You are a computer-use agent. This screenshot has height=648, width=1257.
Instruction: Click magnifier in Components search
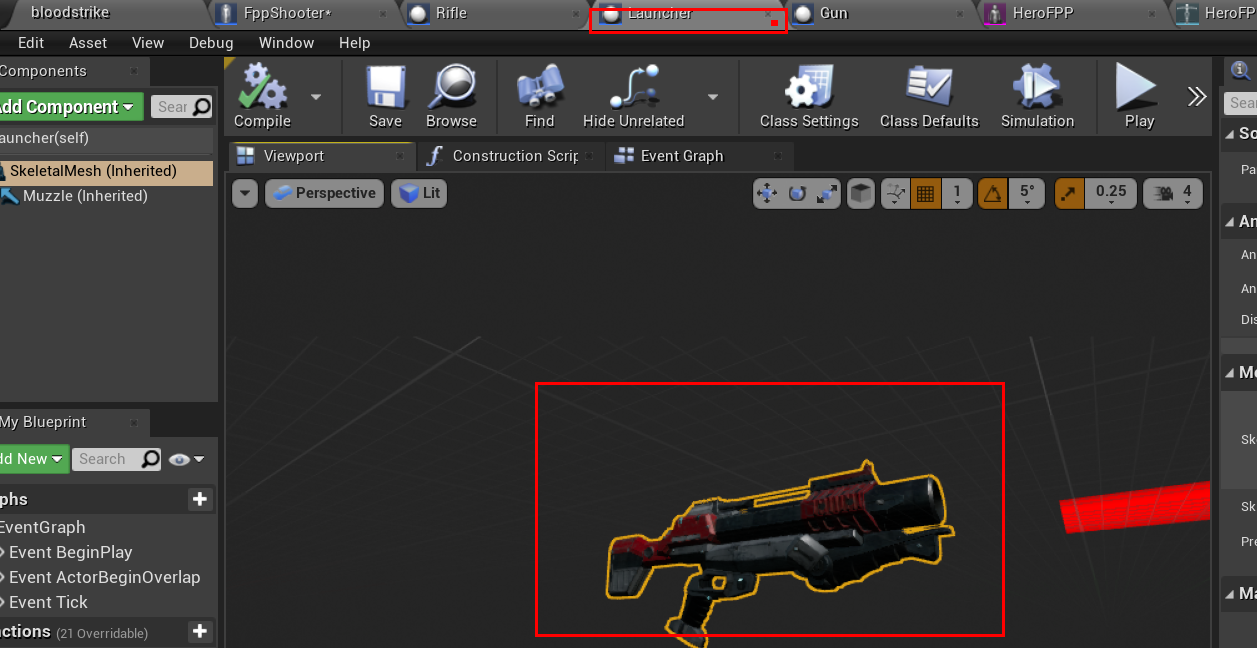[201, 106]
